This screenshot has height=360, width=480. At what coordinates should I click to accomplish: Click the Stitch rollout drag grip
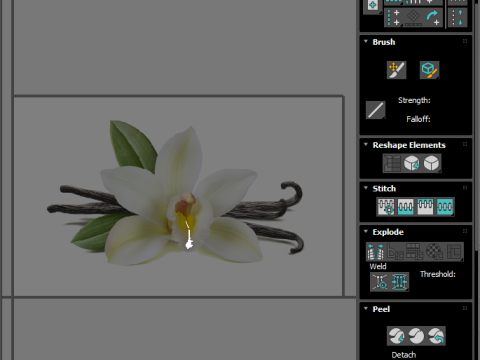point(465,188)
